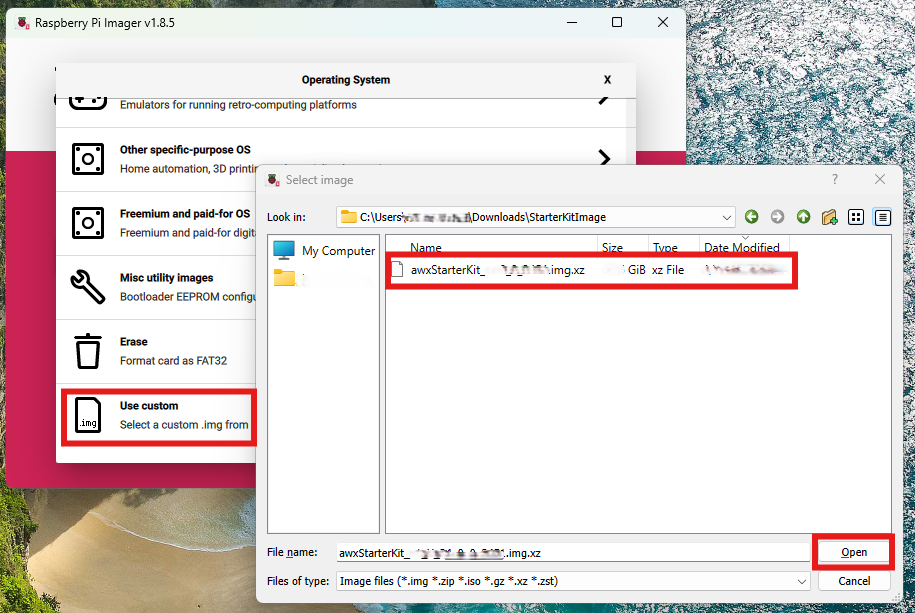915x613 pixels.
Task: Go back in the Select image dialog
Action: 752,217
